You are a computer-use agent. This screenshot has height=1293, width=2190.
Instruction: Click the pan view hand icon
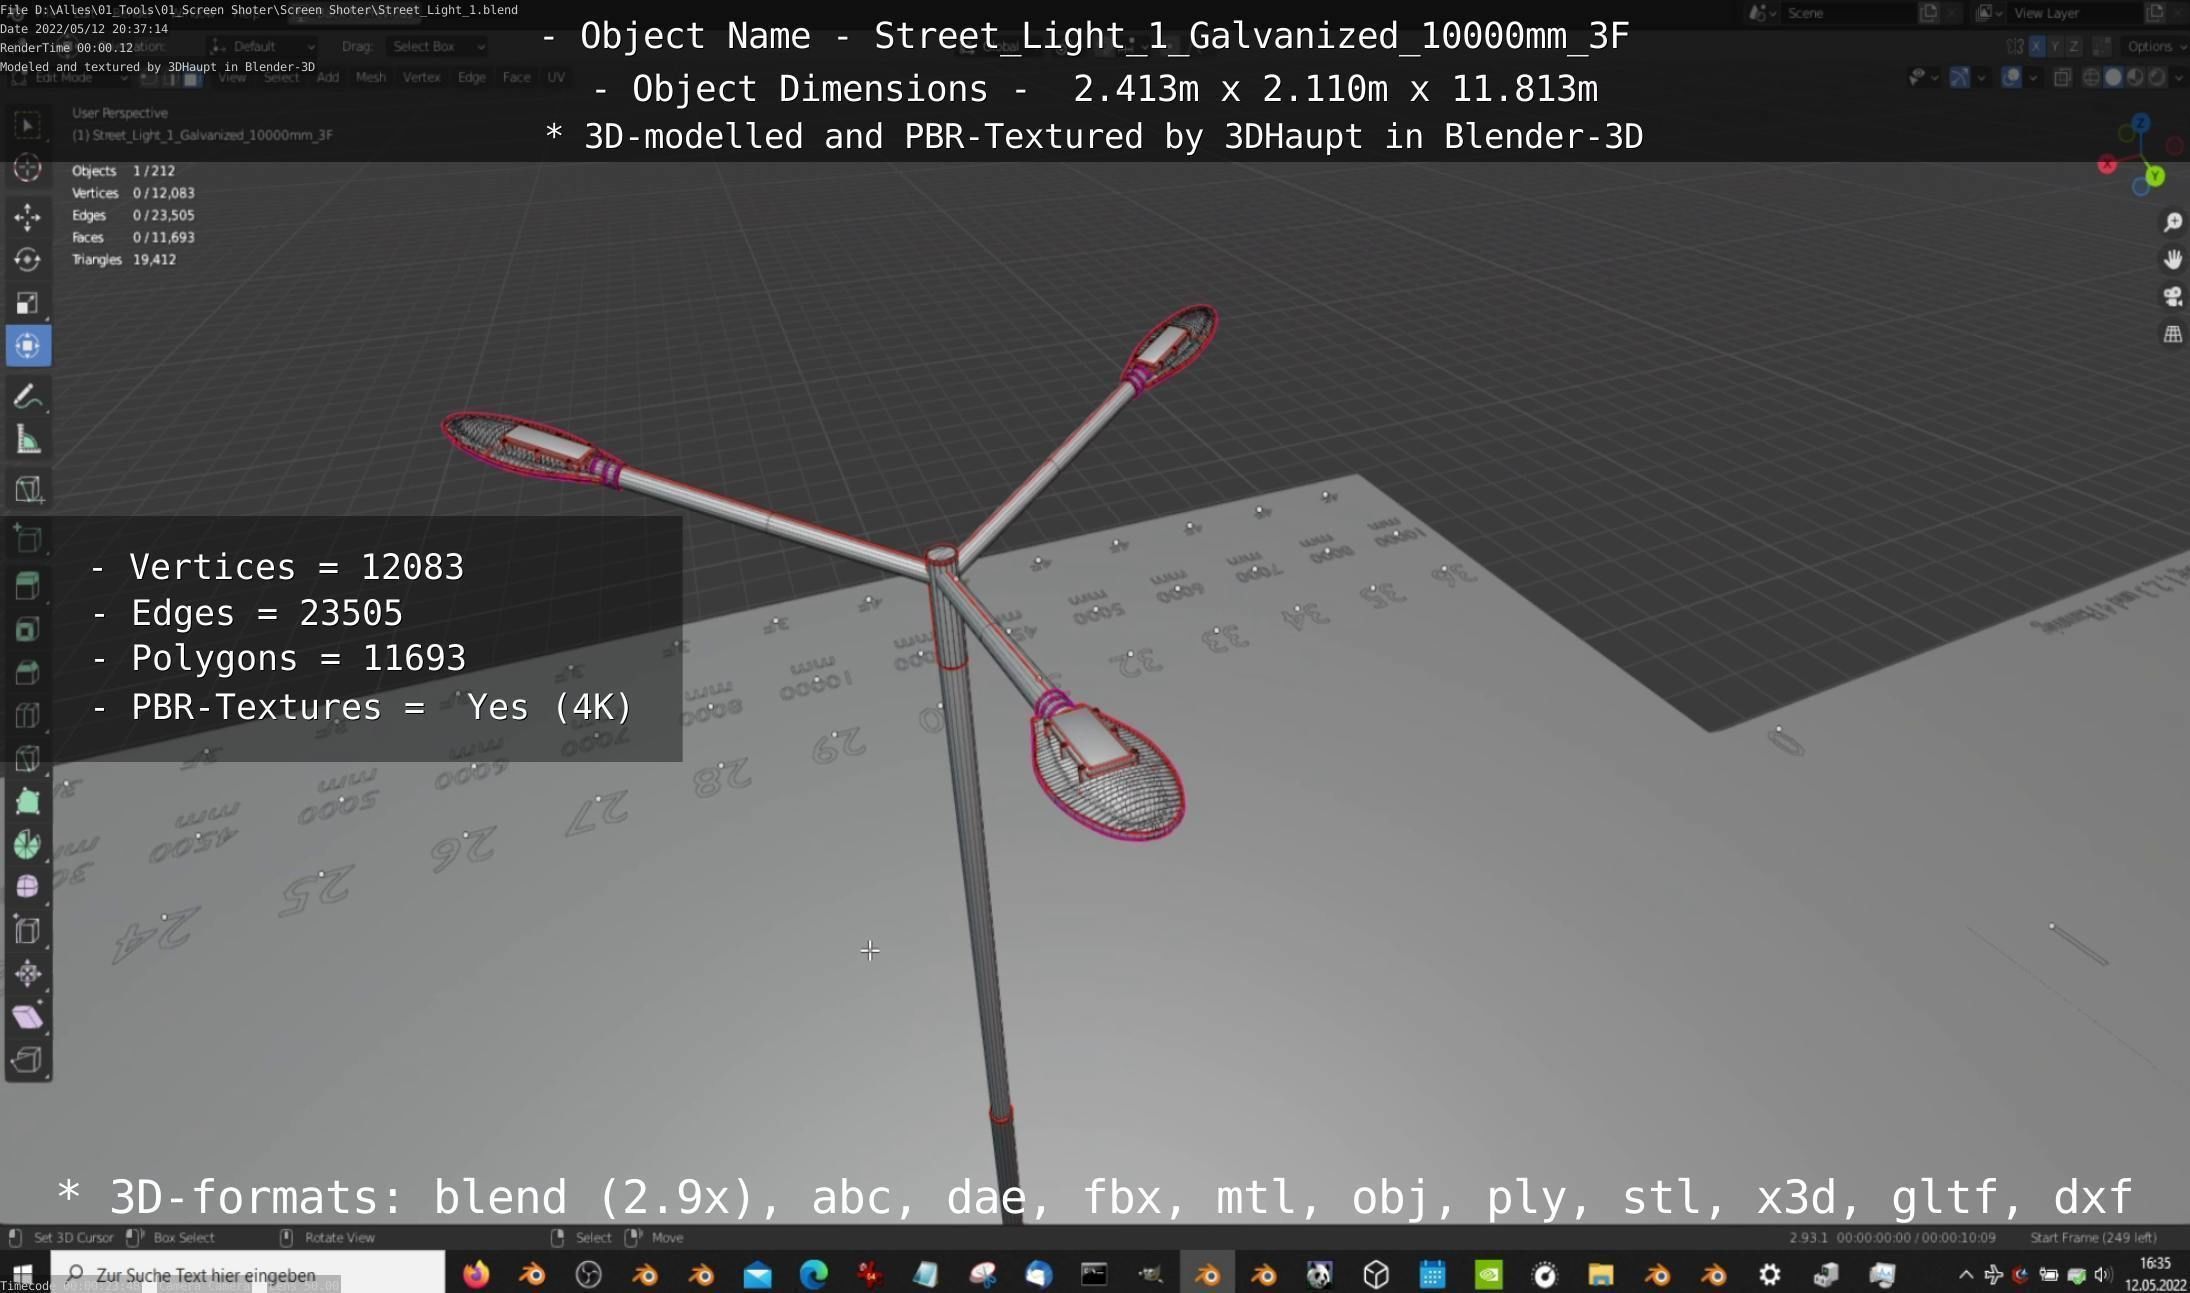coord(2172,260)
